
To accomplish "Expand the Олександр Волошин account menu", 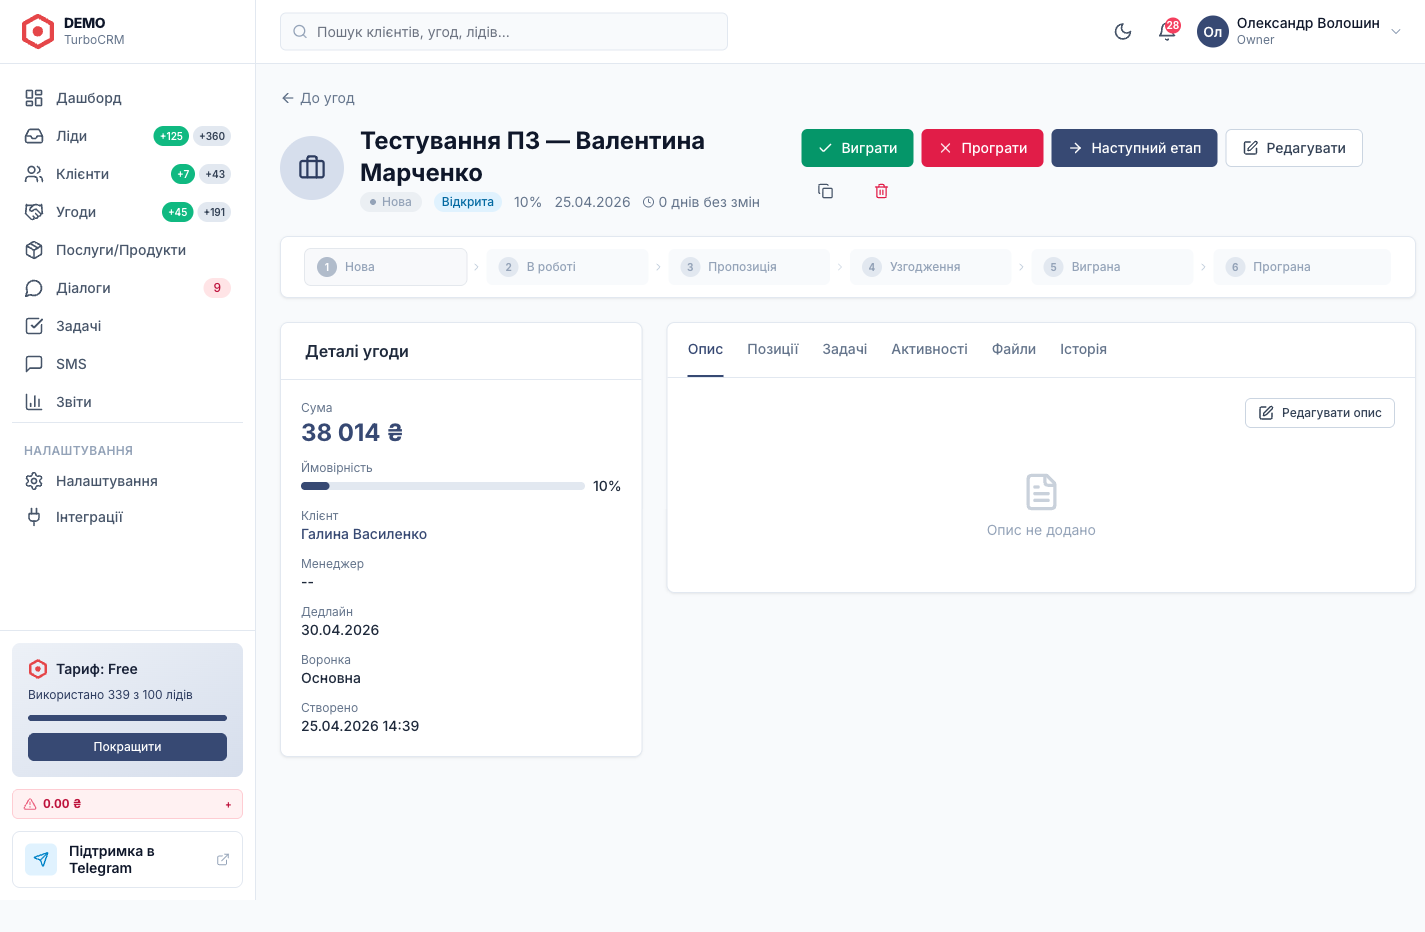I will [1396, 32].
